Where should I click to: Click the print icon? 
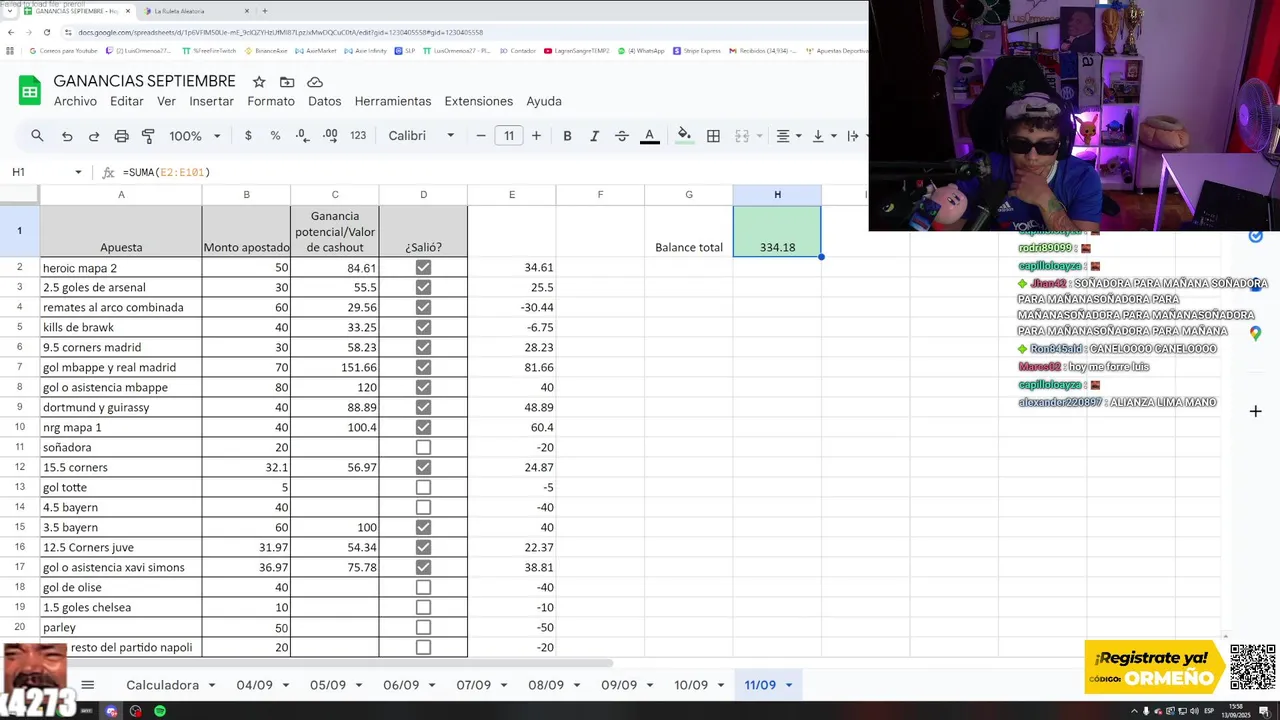(121, 136)
